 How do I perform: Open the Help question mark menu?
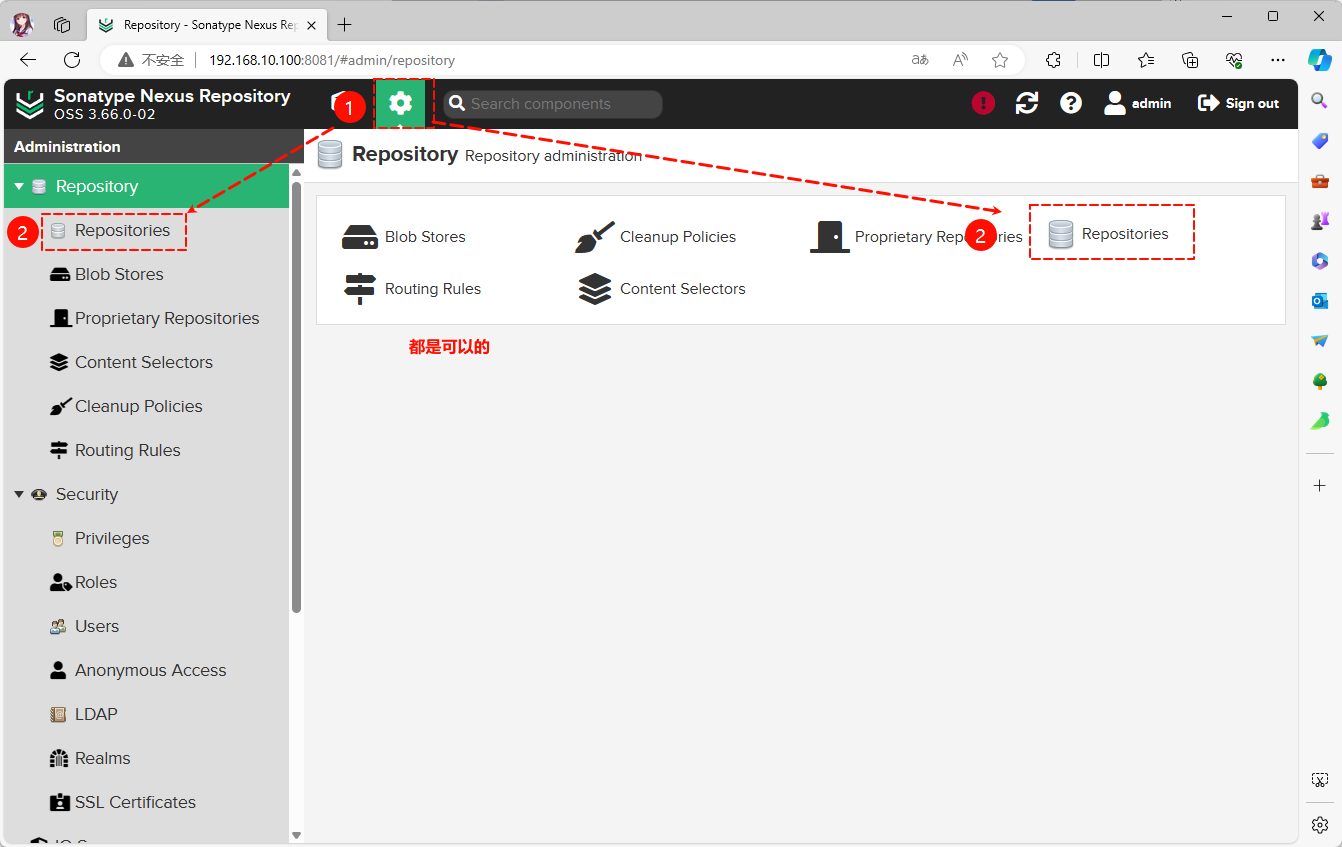(x=1071, y=103)
